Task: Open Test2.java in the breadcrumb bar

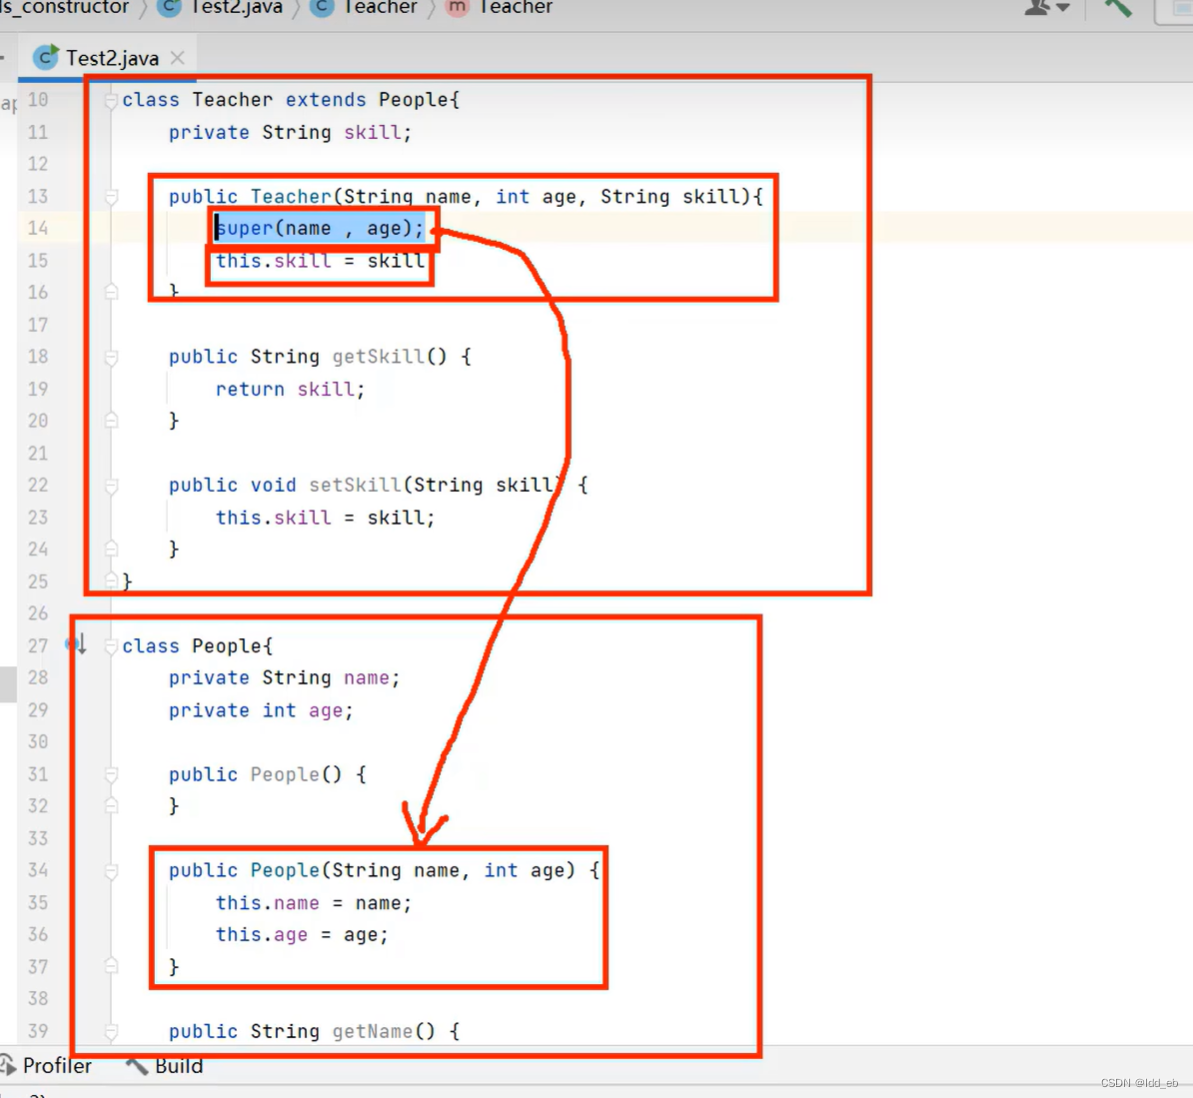Action: coord(221,8)
